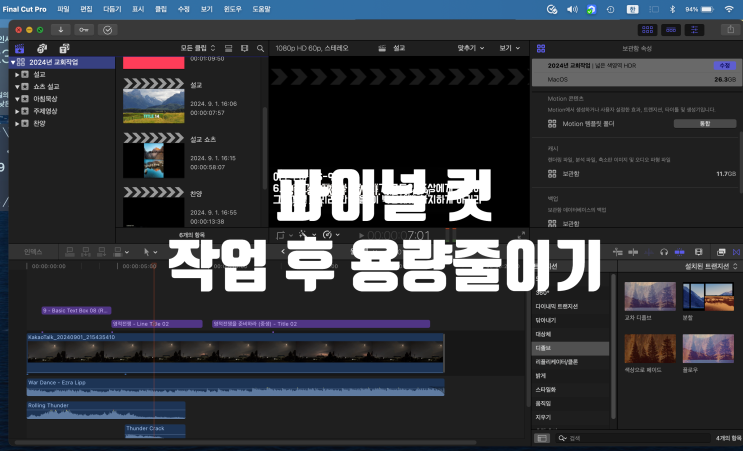Select the 색상으로 페이드 transition thumbnail
This screenshot has width=743, height=451.
650,349
